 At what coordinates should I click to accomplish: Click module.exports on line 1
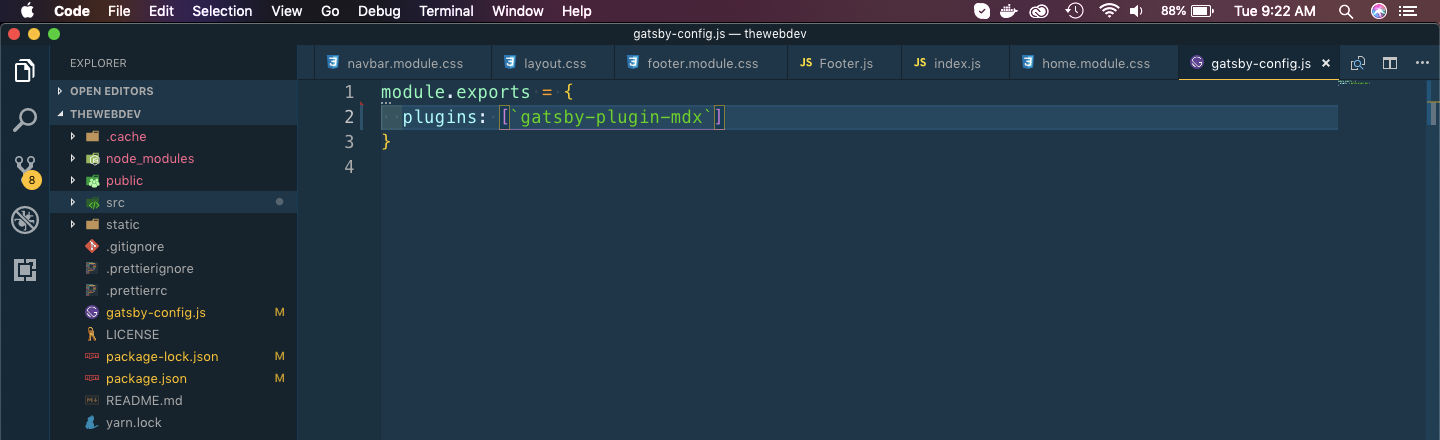[x=456, y=92]
